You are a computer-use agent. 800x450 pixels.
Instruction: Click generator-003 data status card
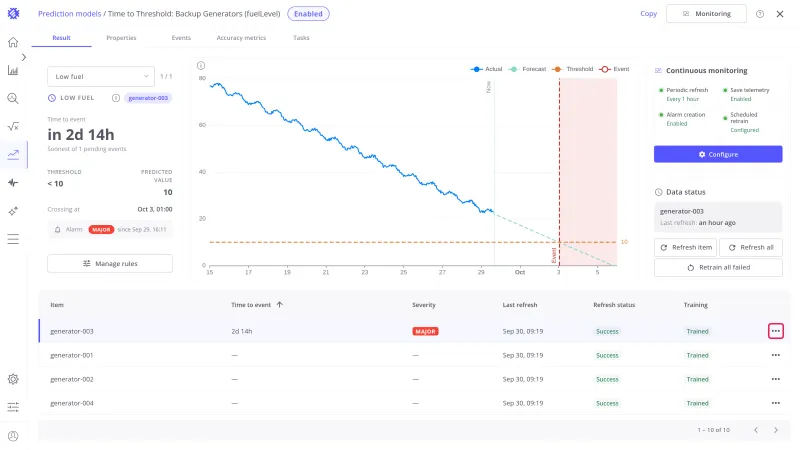718,217
